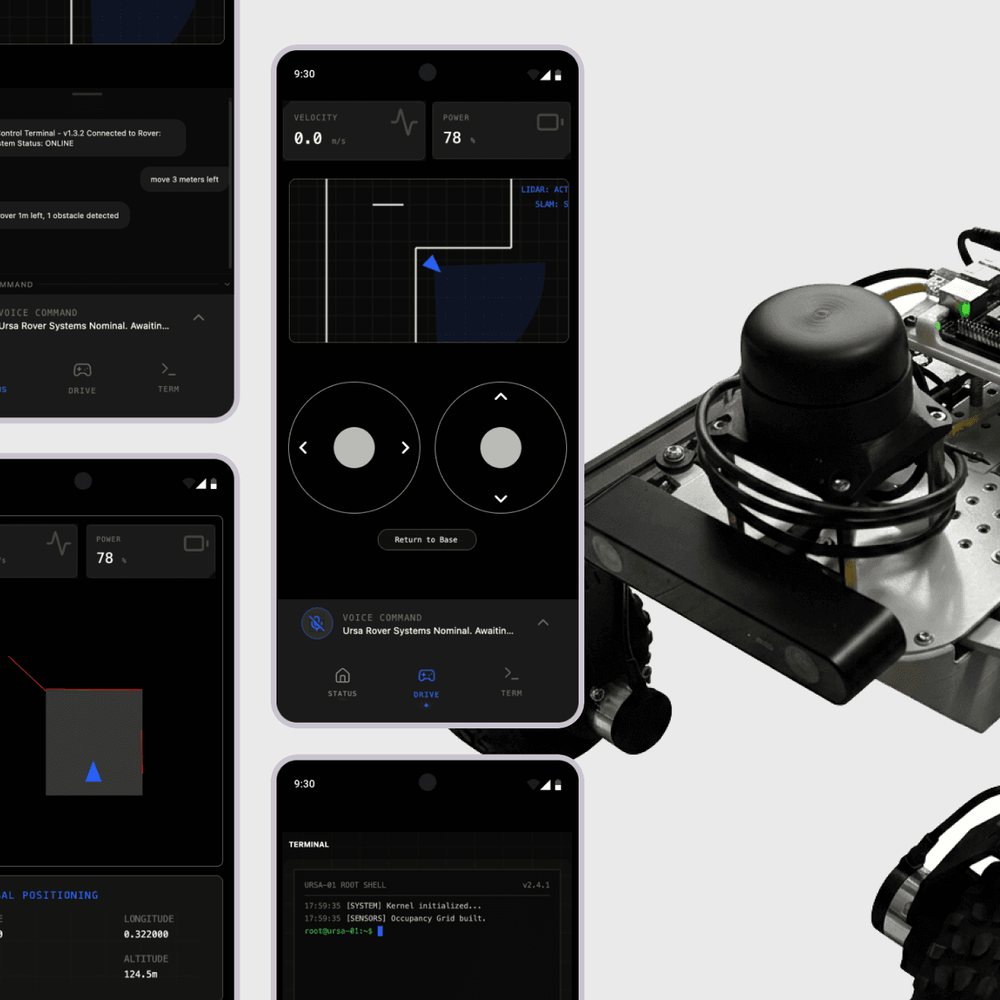
Task: Tap the status battery icon on positioning screen
Action: [x=214, y=483]
